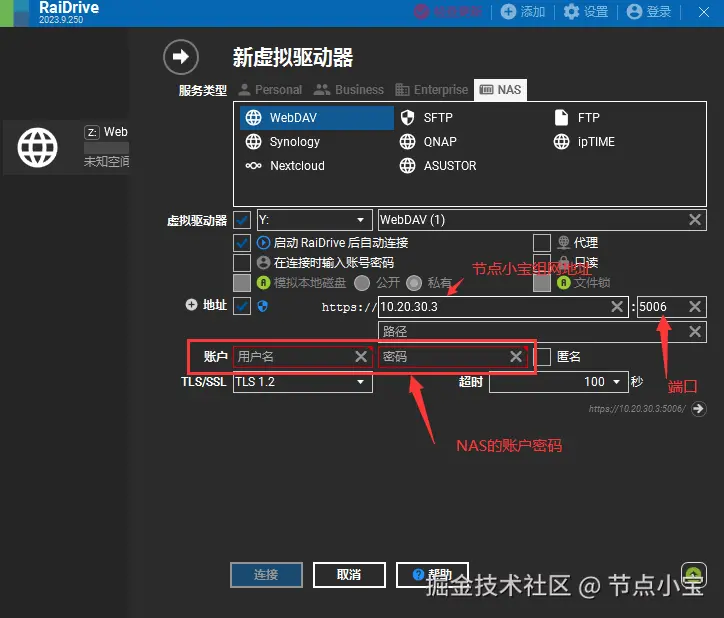Toggle the https address checkbox

click(242, 306)
